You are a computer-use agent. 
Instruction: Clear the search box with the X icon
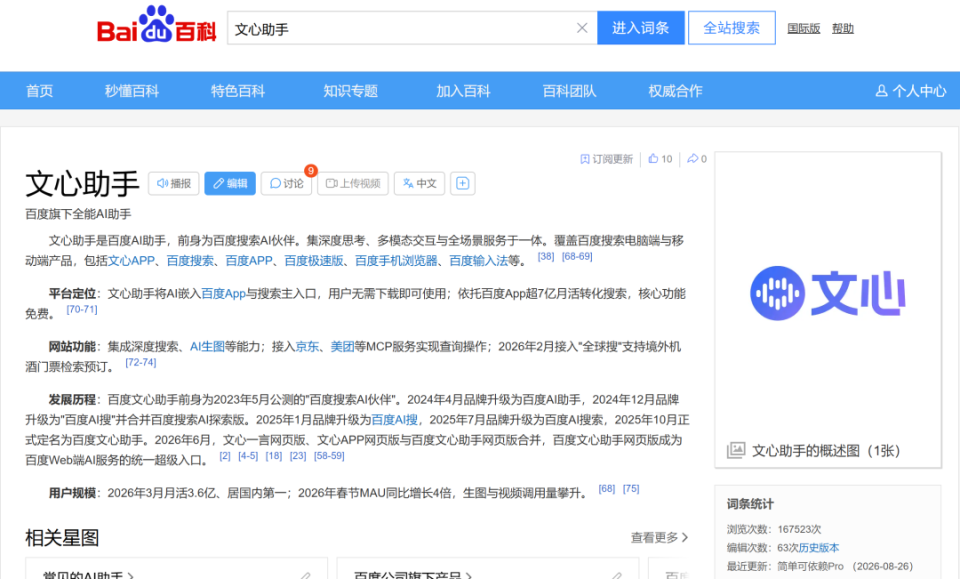point(582,28)
